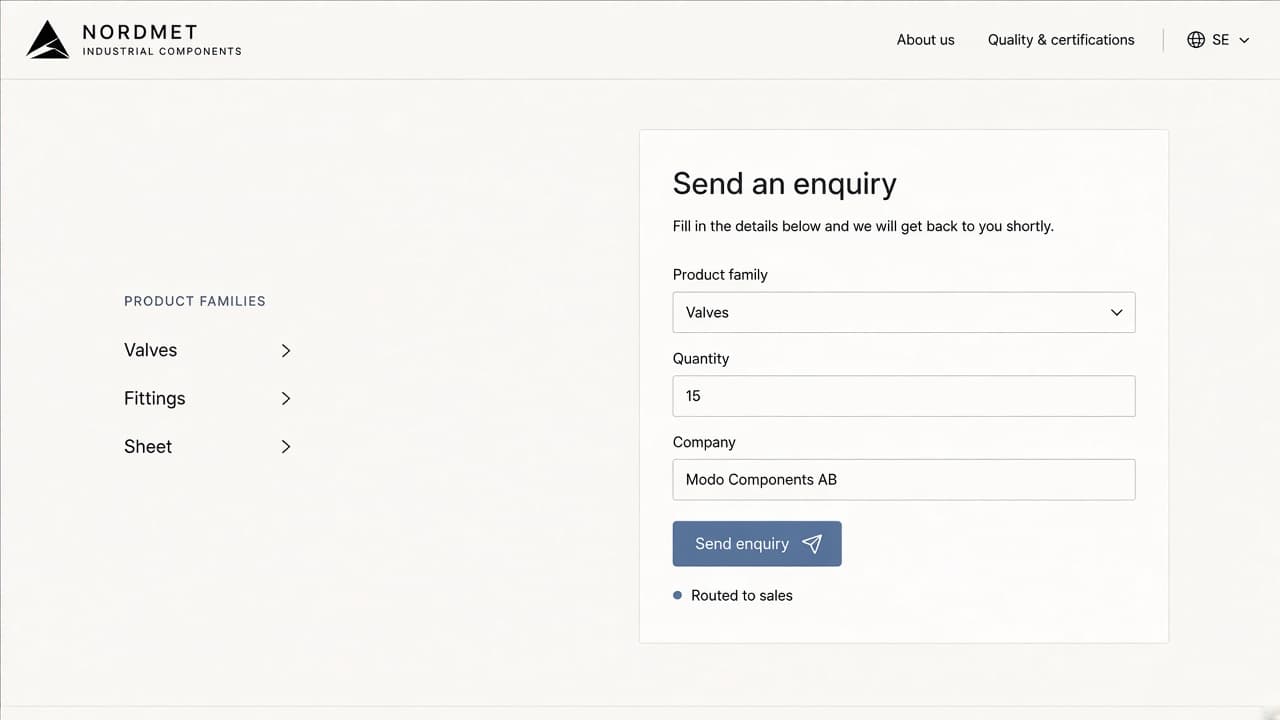Select Sheet in product families list
Screen dimensions: 1280x720
pos(148,446)
